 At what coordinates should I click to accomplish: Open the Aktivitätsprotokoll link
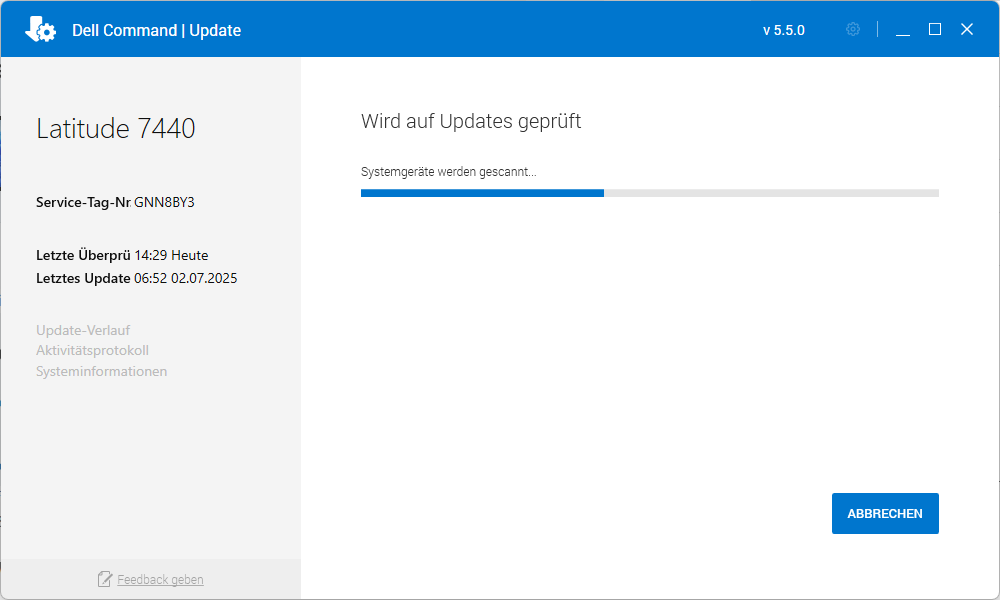(92, 351)
